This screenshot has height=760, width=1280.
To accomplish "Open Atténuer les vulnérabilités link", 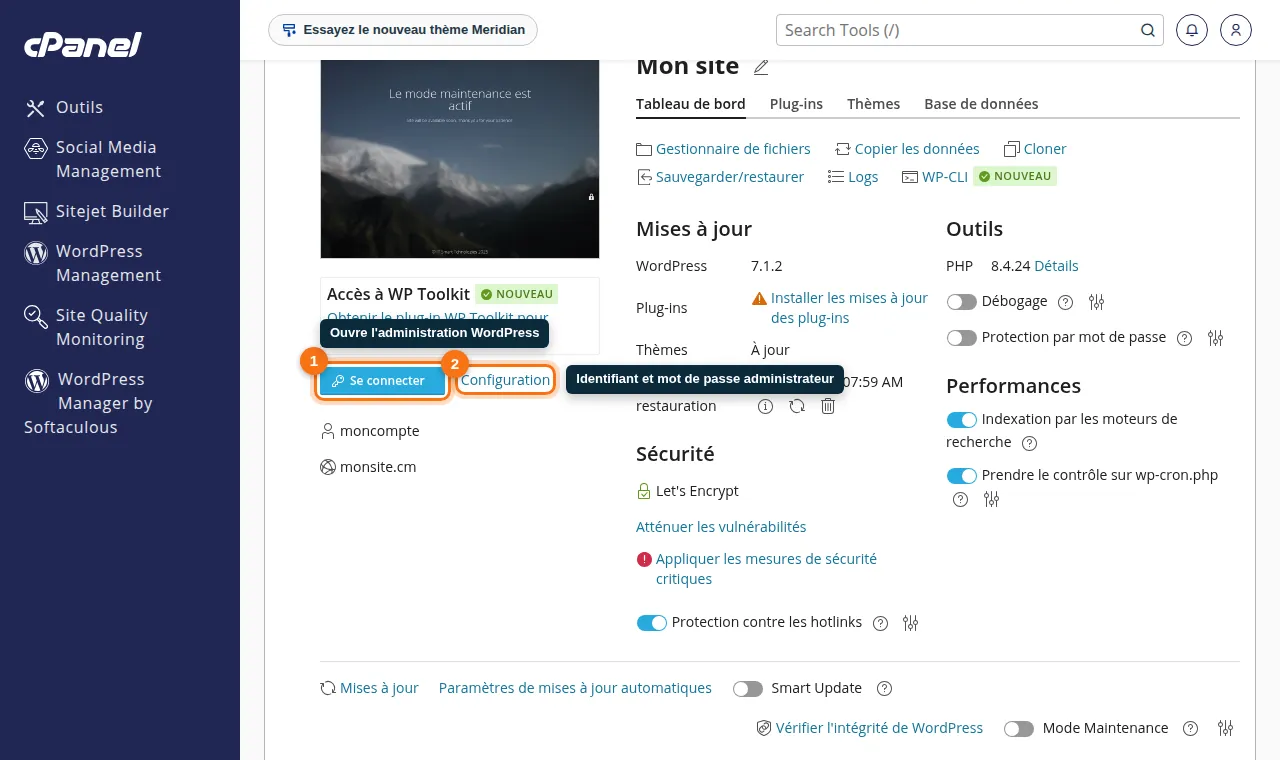I will pyautogui.click(x=721, y=527).
